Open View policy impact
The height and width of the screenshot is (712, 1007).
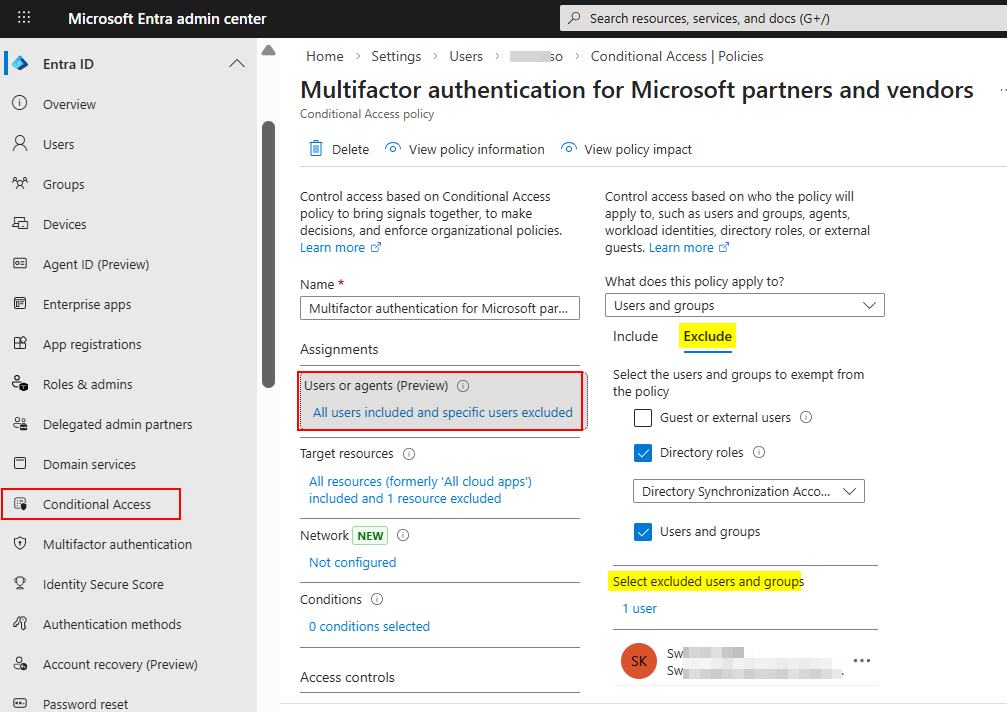click(x=626, y=149)
